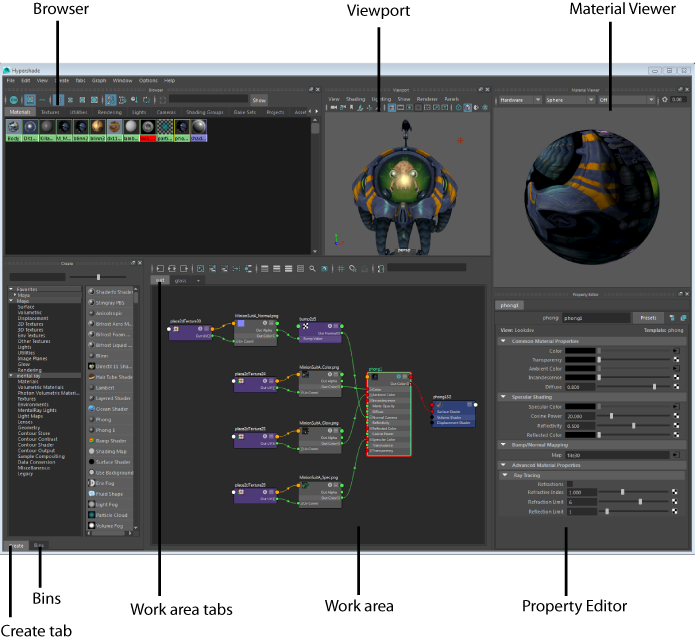Select Surface Shader in the Create list

(x=113, y=462)
